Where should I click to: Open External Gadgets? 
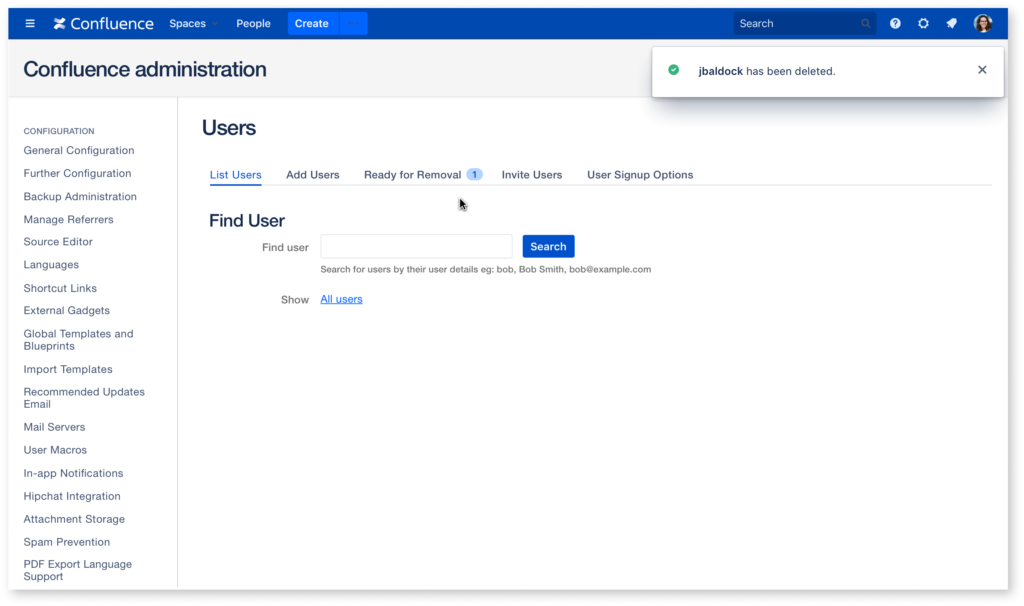[x=67, y=310]
